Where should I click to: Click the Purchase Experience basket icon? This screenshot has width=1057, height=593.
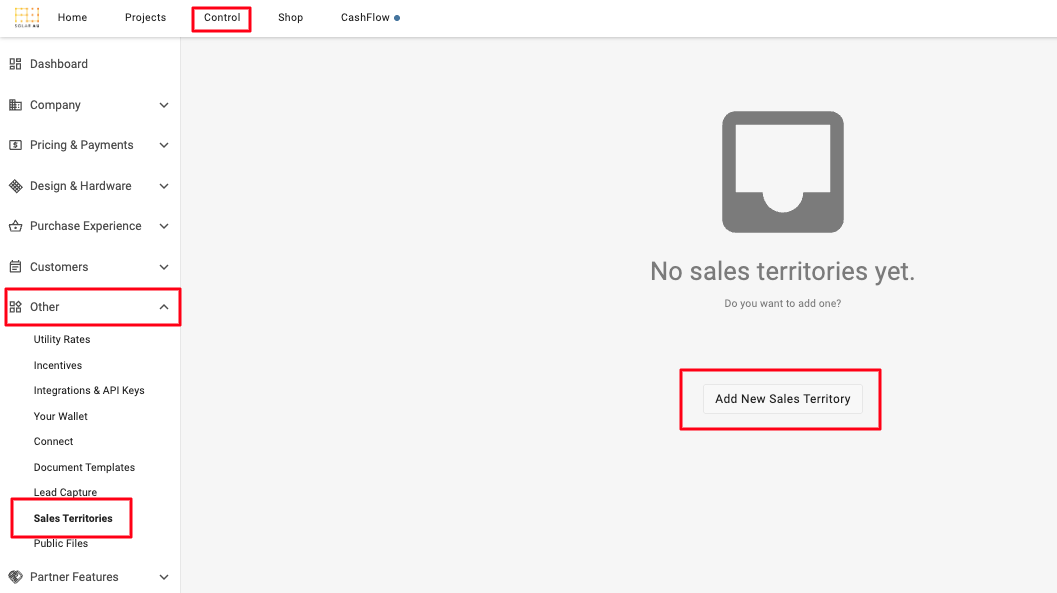16,226
